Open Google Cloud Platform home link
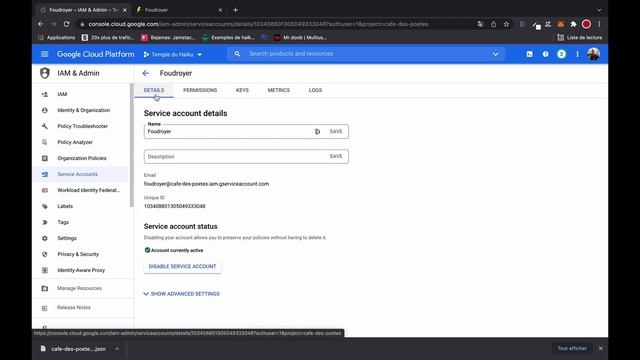The image size is (640, 360). 96,54
